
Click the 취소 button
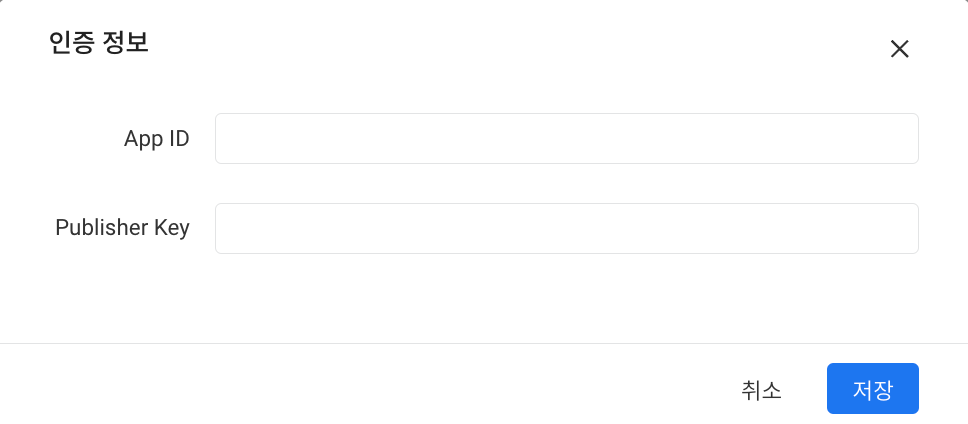pos(761,390)
